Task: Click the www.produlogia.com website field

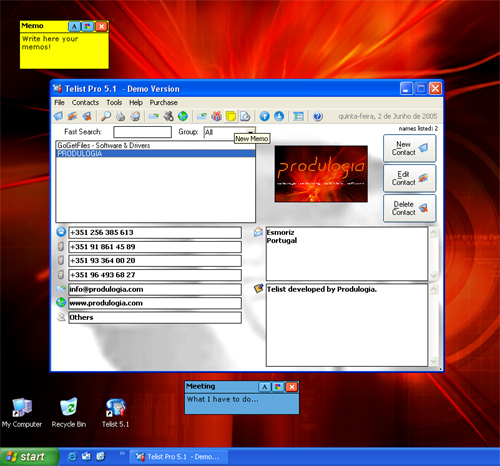Action: click(155, 303)
